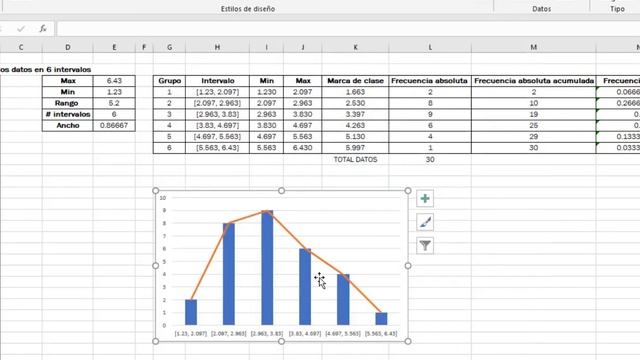
Task: Click the 'Frecuencia absoluta' header
Action: (x=429, y=81)
